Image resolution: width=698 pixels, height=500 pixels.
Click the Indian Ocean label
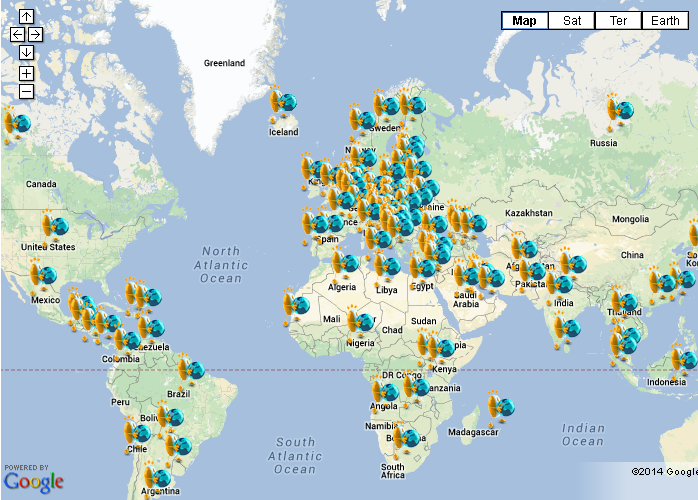click(583, 435)
